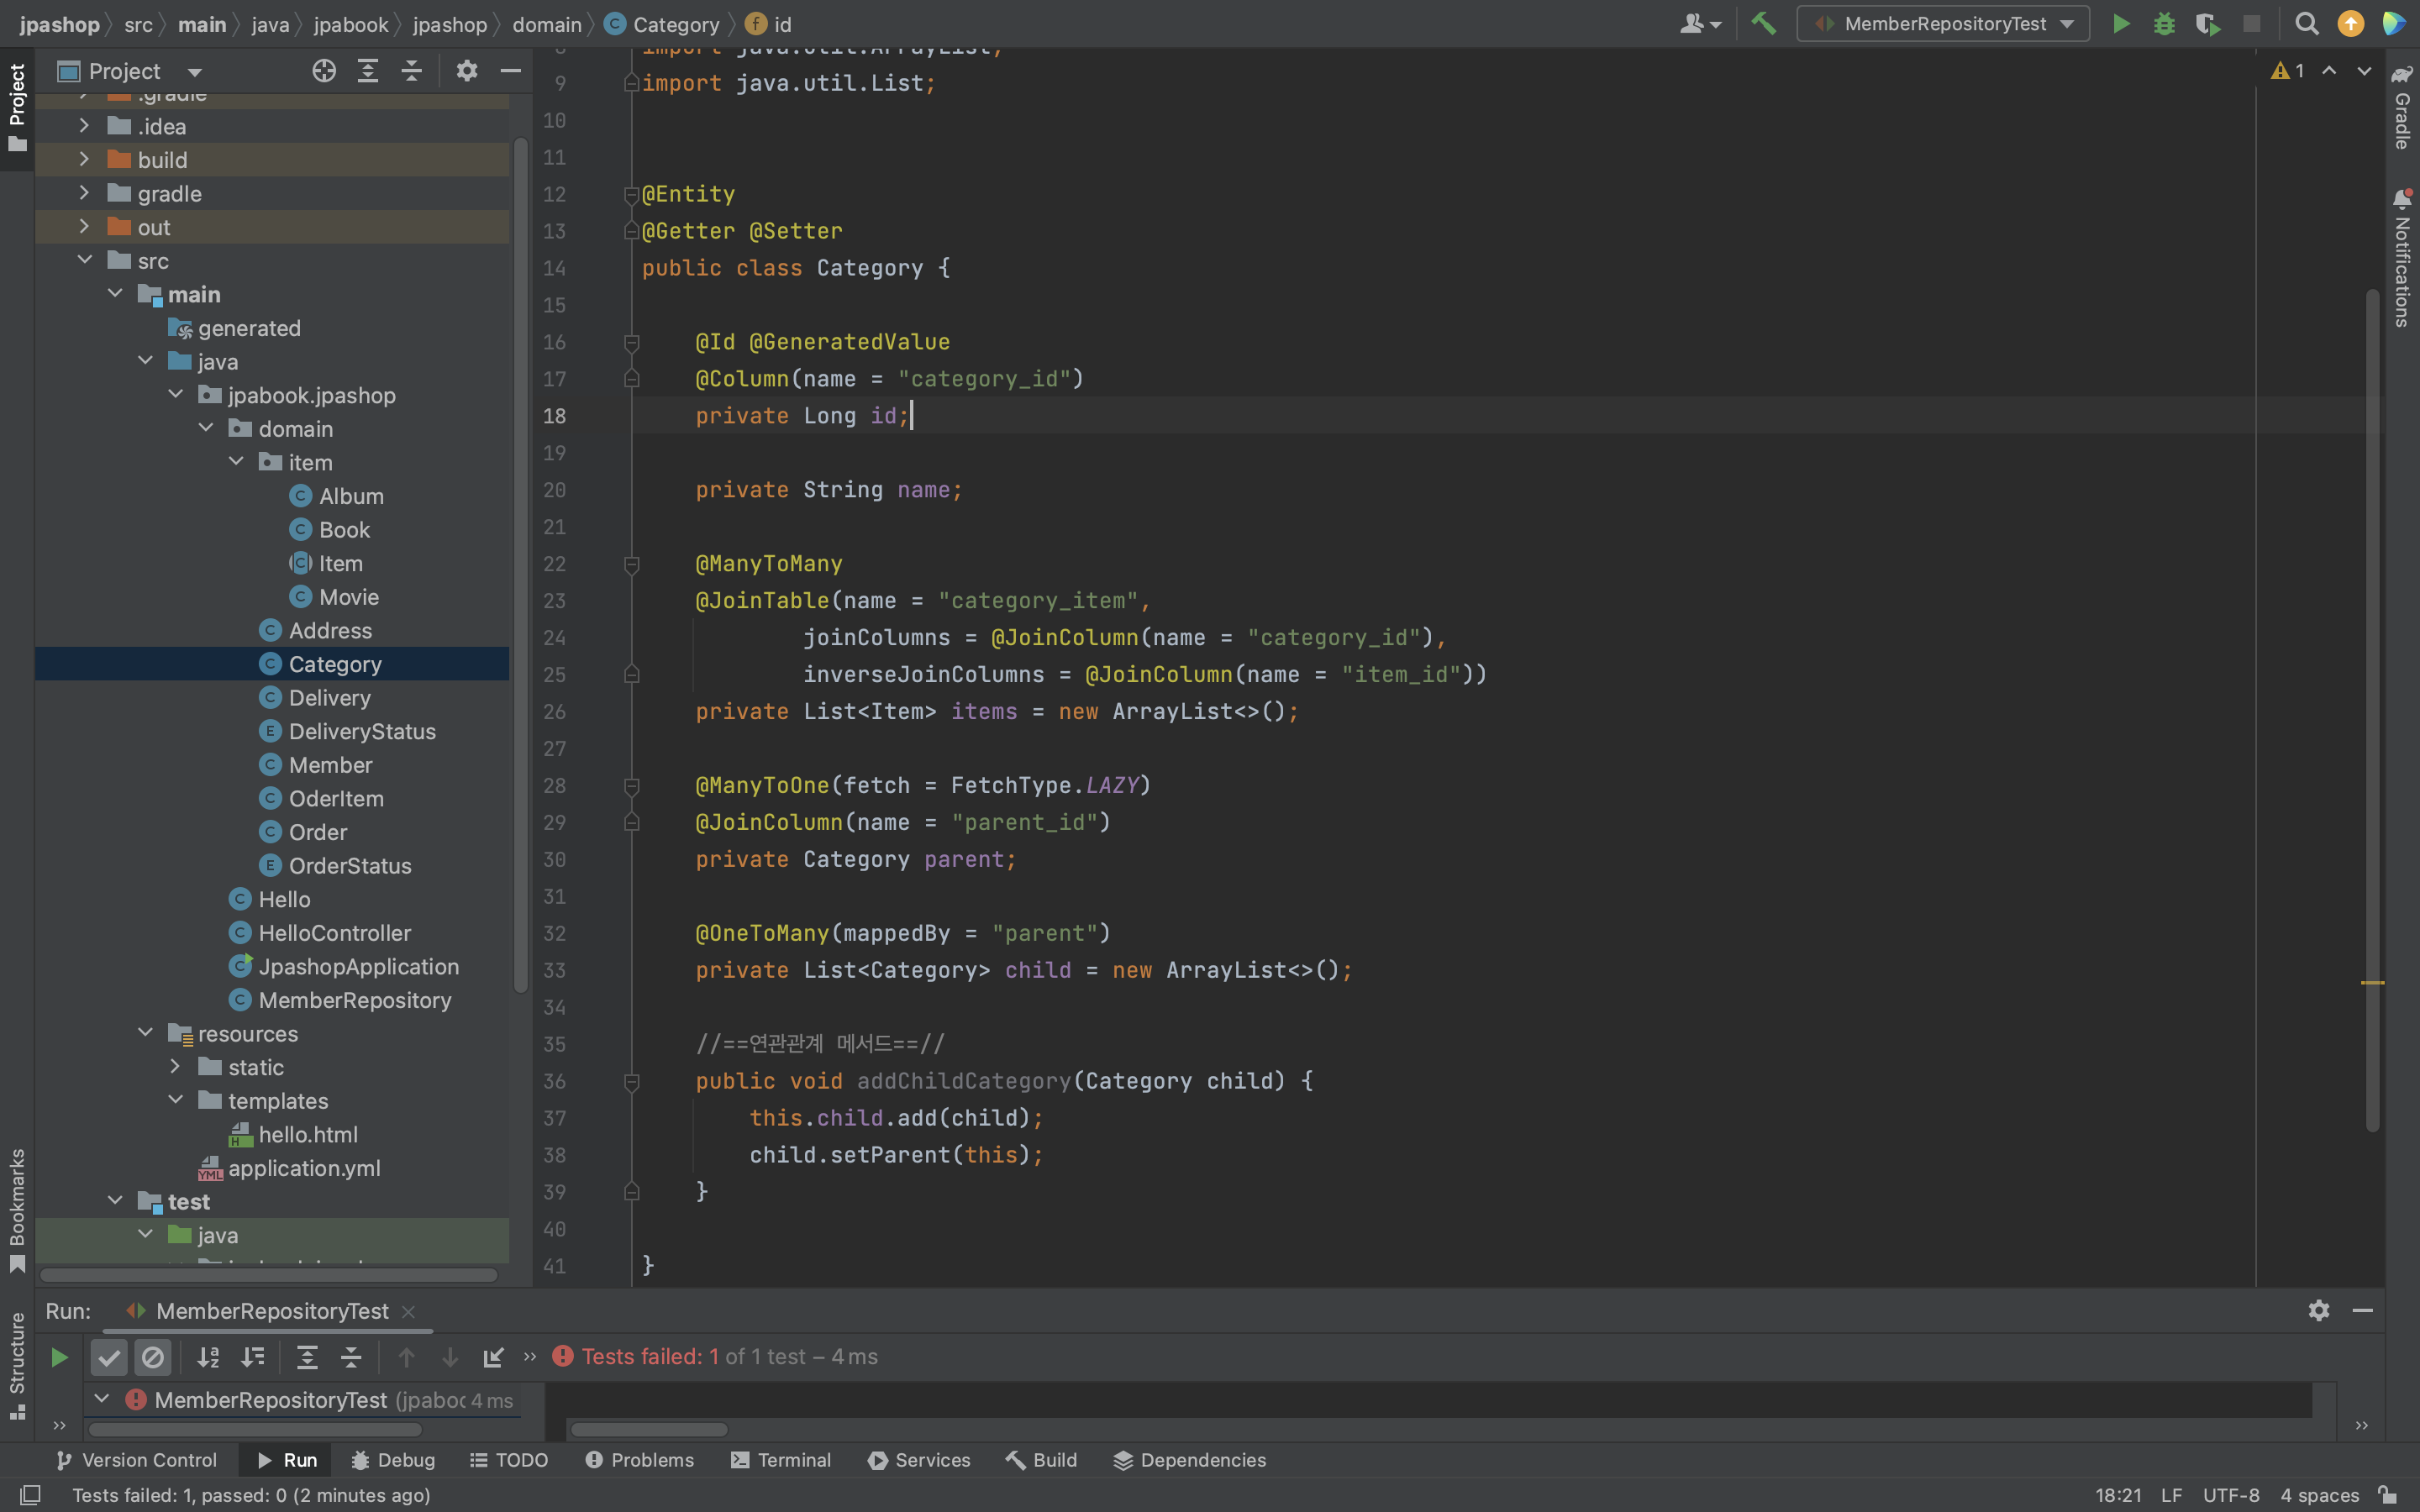This screenshot has width=2420, height=1512.
Task: Collapse all test results
Action: 351,1357
